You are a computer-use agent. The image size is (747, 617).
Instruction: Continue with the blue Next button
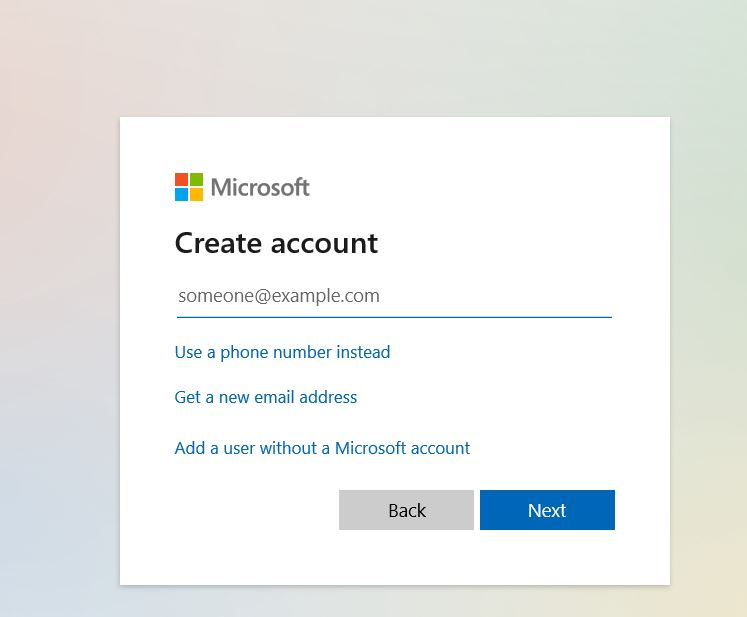click(547, 510)
